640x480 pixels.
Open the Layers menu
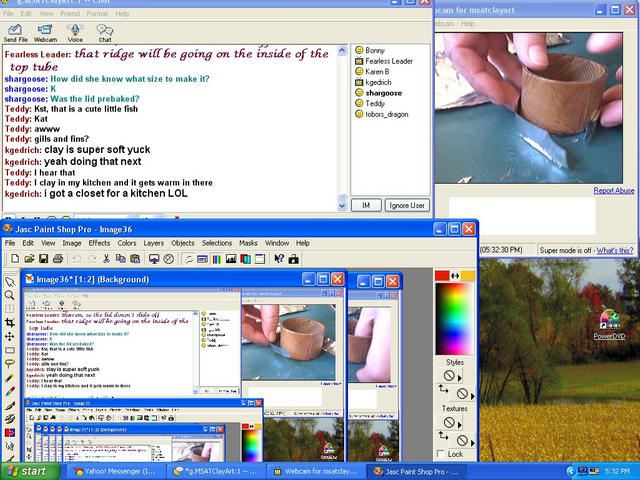point(153,243)
